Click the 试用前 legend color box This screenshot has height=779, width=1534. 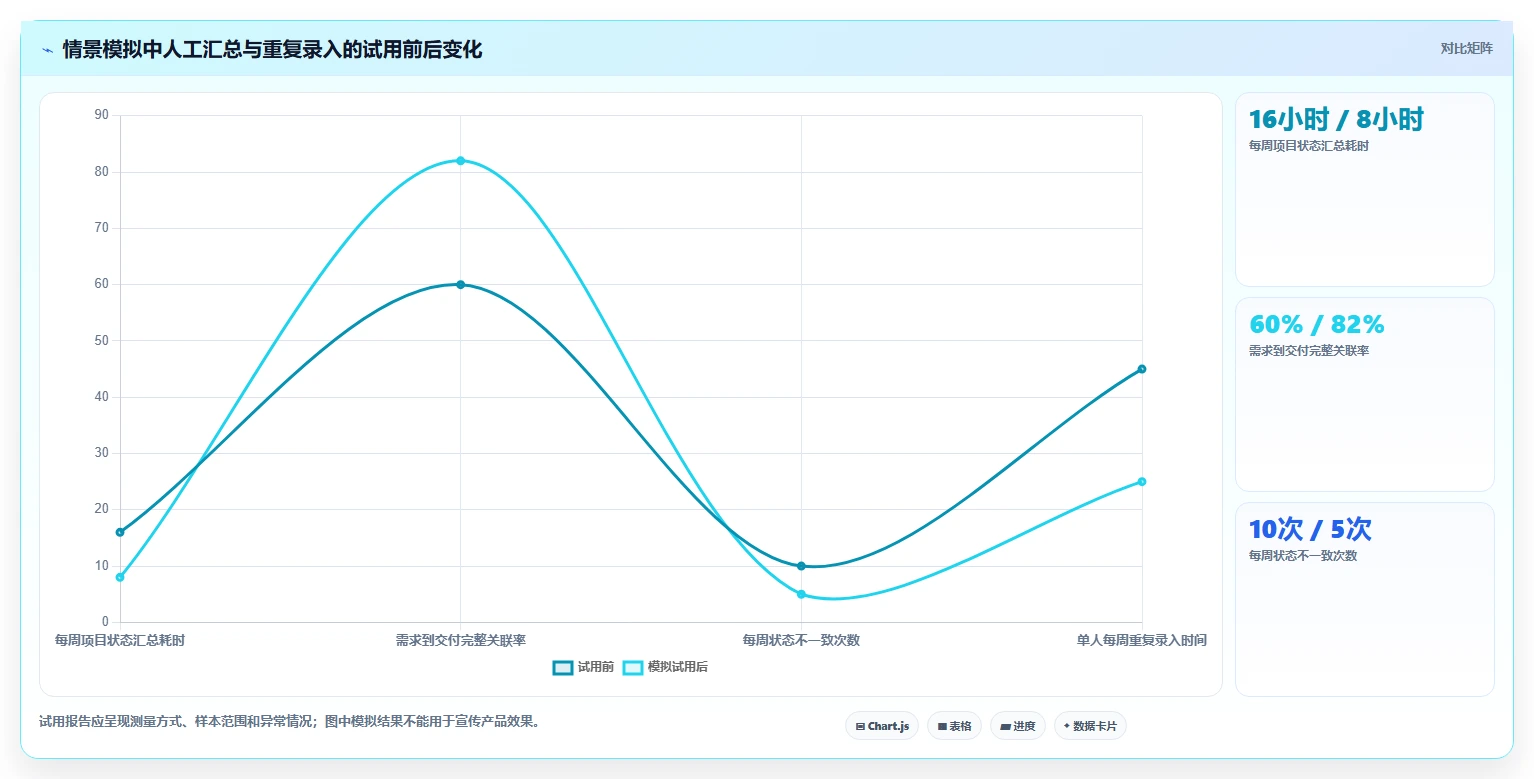pos(563,667)
